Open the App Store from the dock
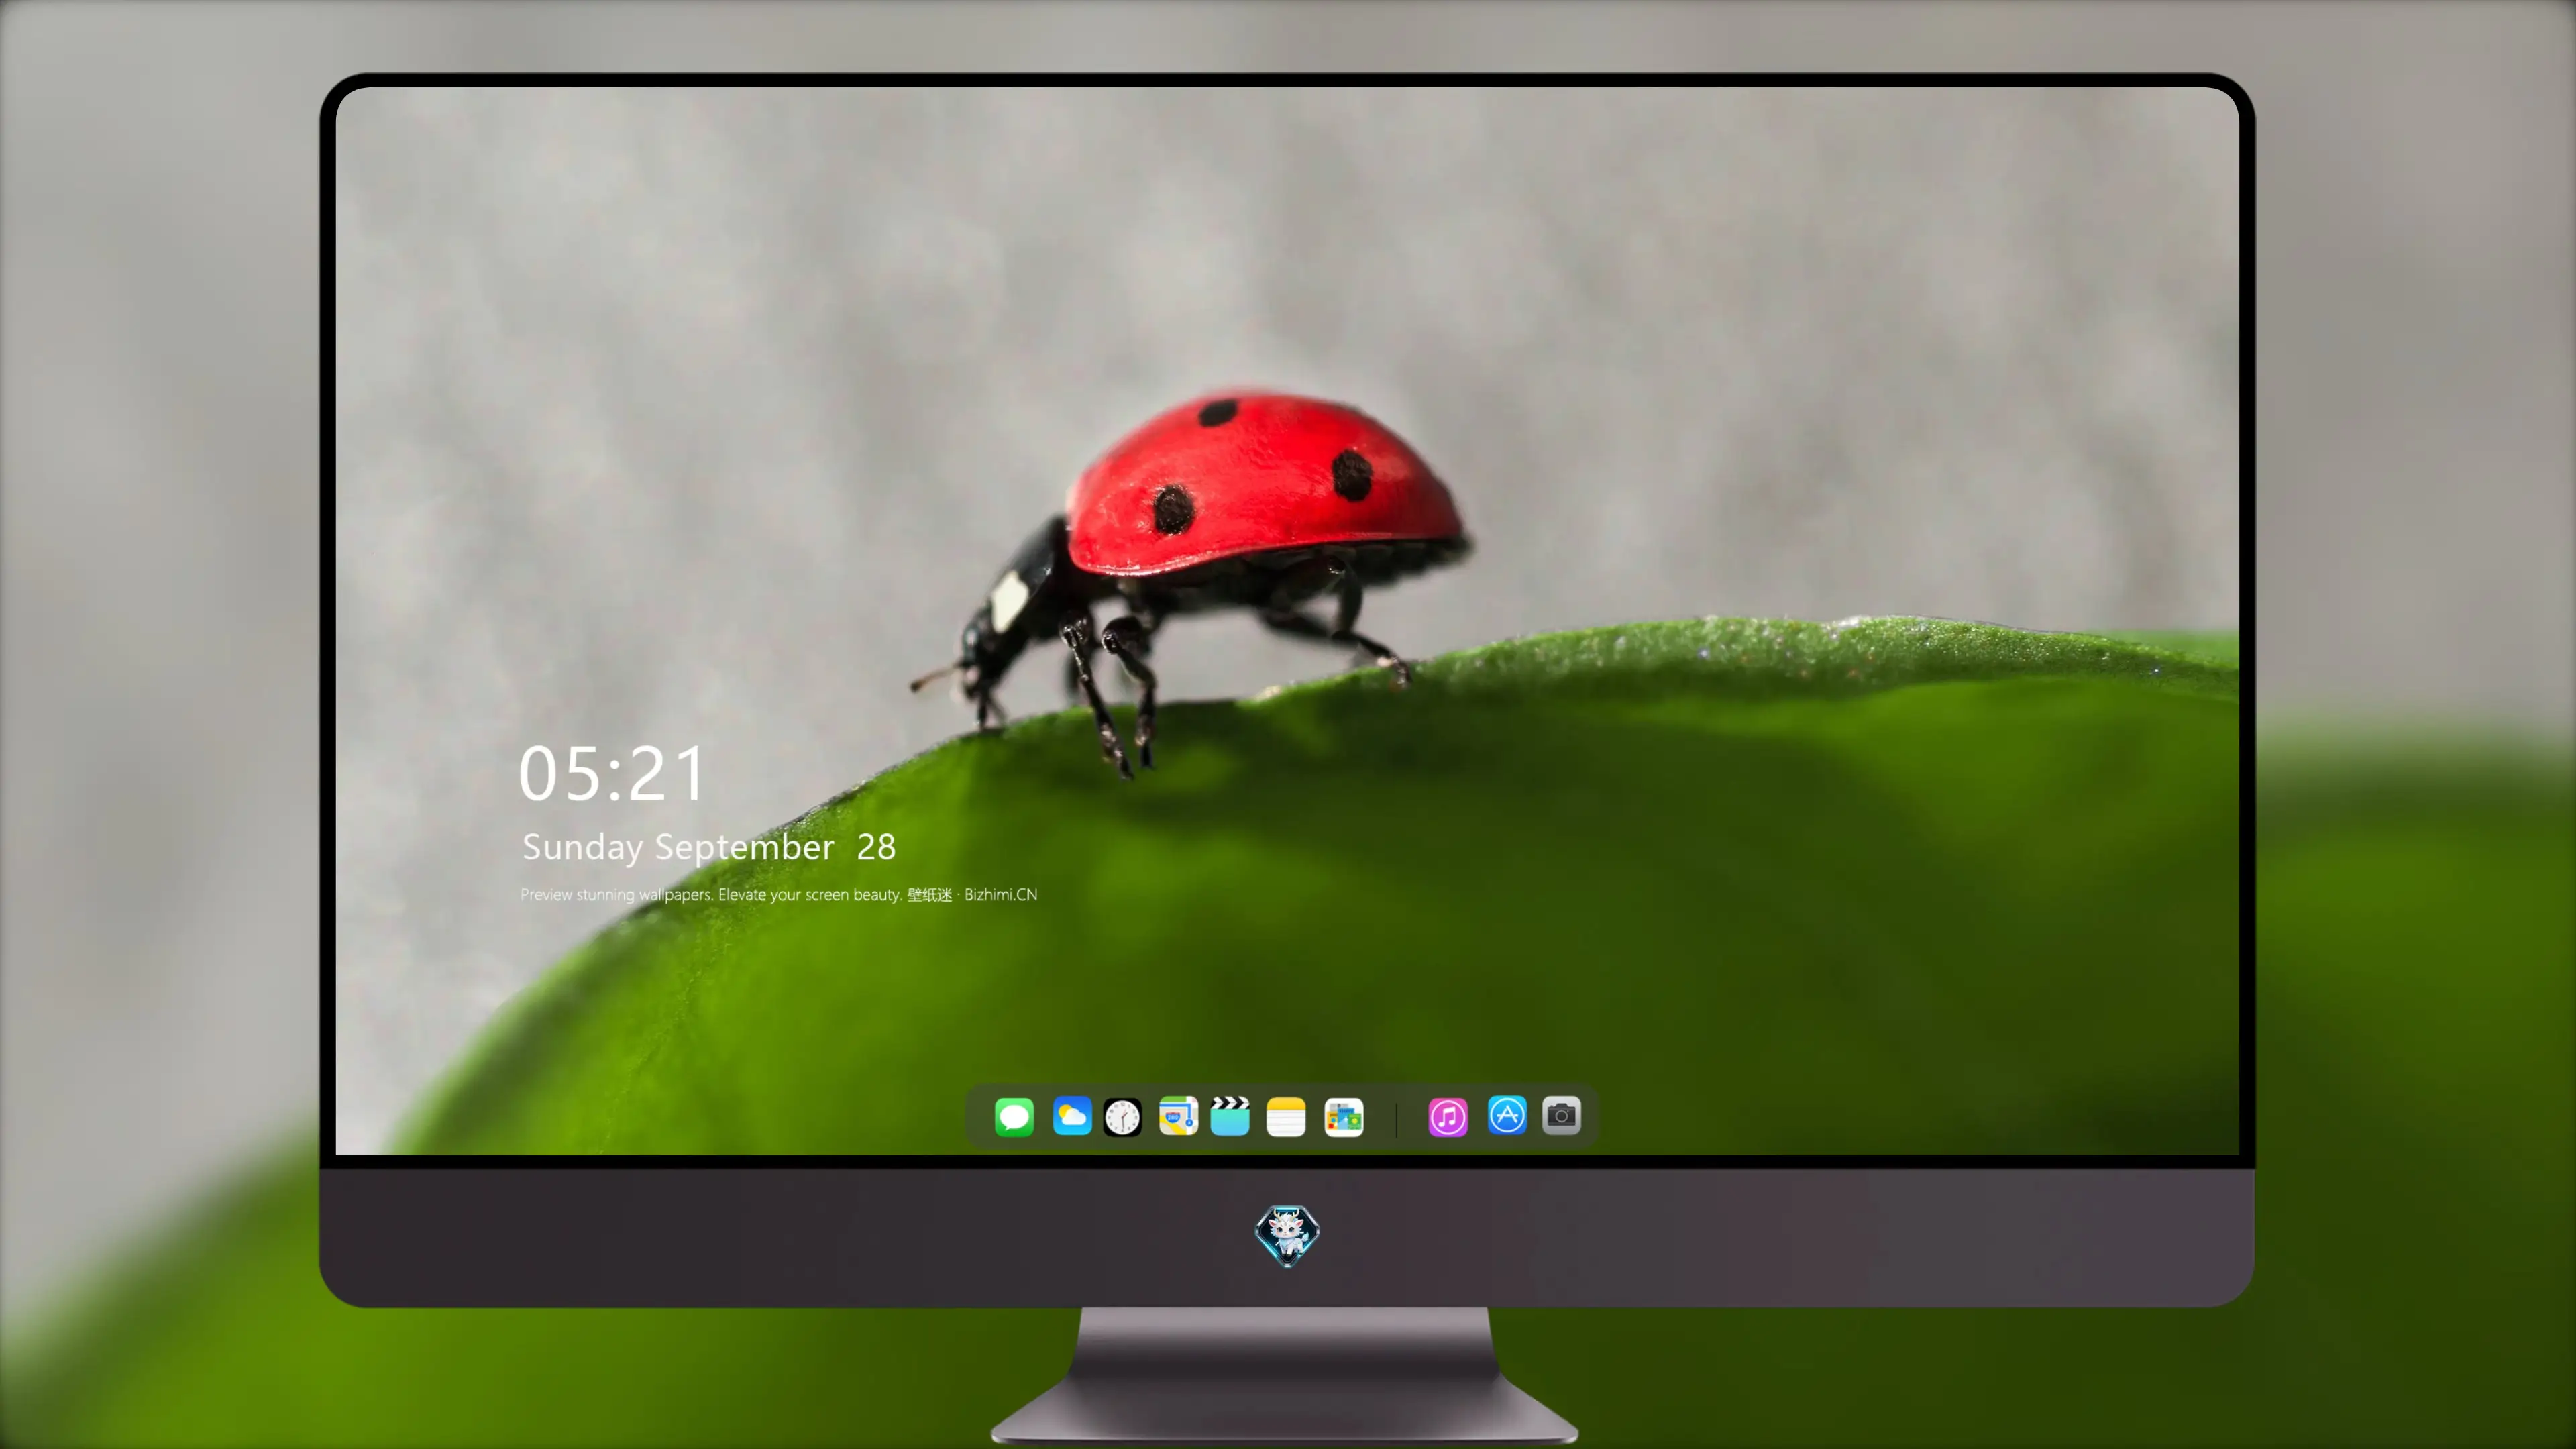Screen dimensions: 2576x1449 [1507, 1115]
